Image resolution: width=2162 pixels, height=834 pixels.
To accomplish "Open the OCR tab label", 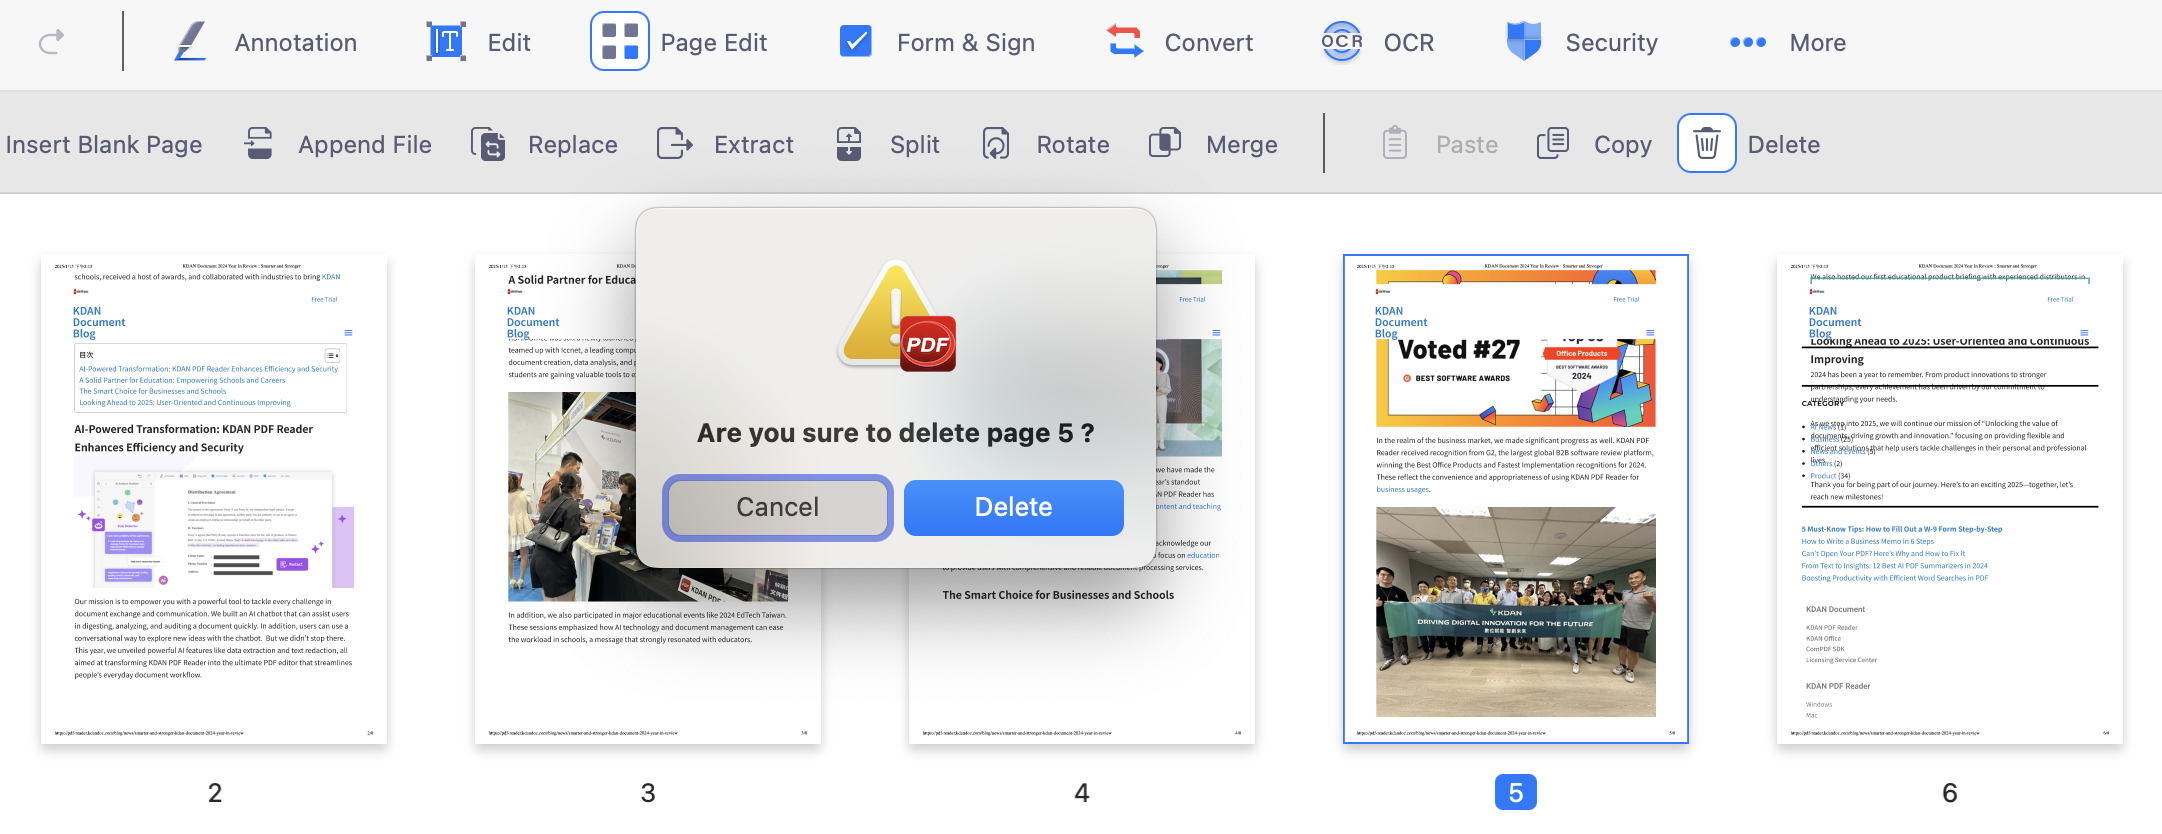I will point(1409,43).
